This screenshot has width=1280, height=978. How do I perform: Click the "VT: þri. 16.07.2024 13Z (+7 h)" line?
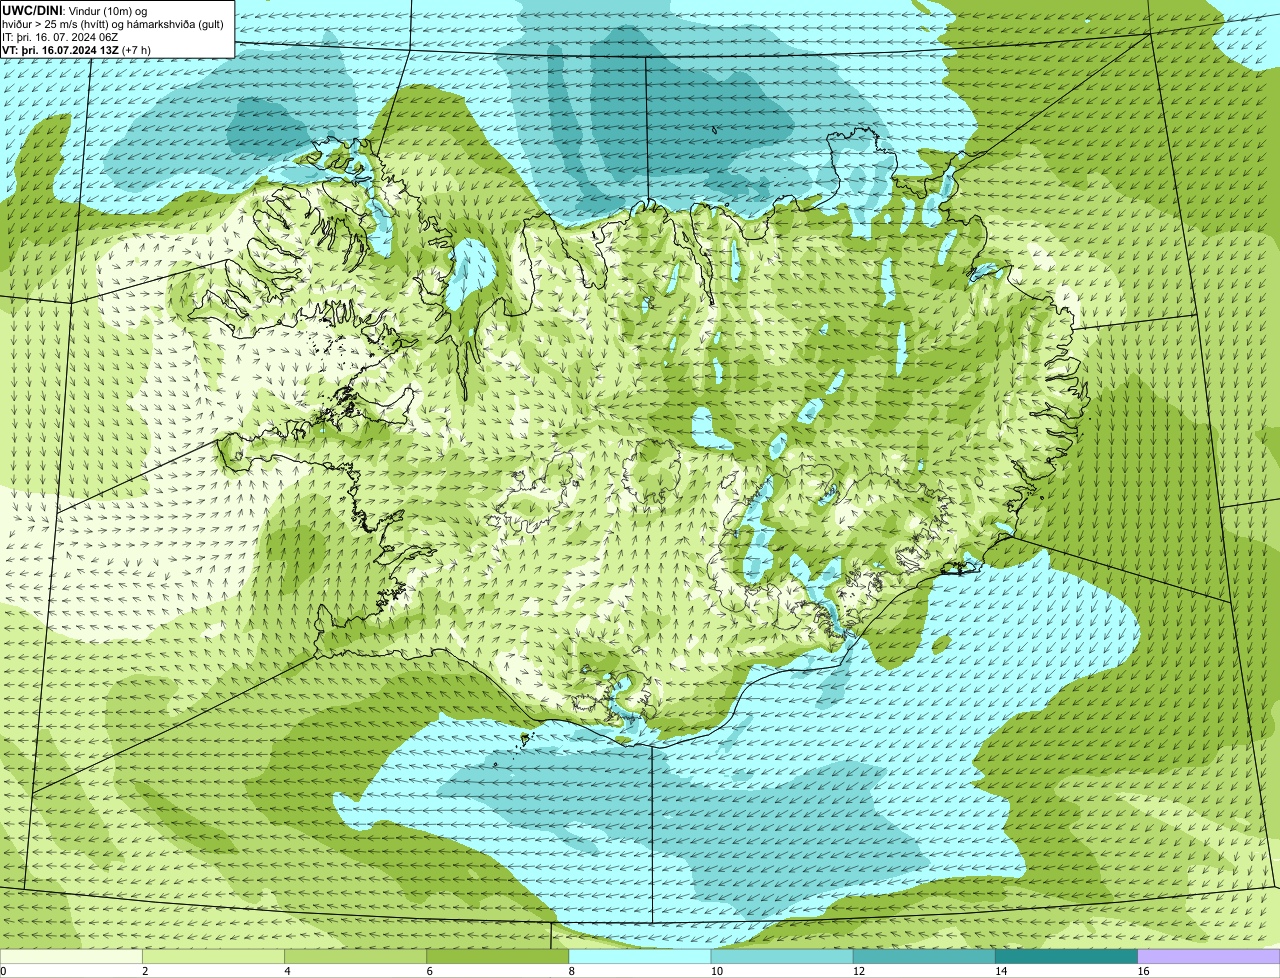pyautogui.click(x=77, y=50)
